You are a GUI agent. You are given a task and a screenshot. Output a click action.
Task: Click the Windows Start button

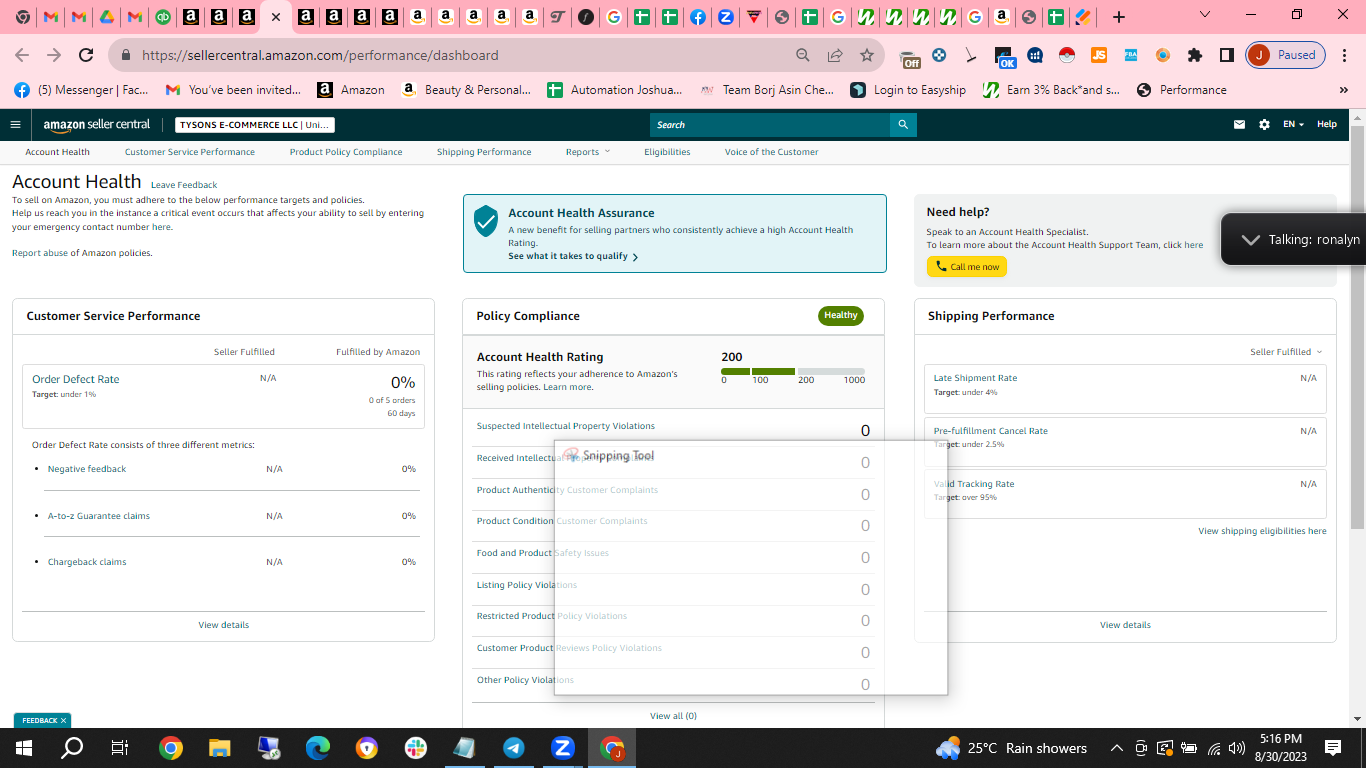point(23,748)
